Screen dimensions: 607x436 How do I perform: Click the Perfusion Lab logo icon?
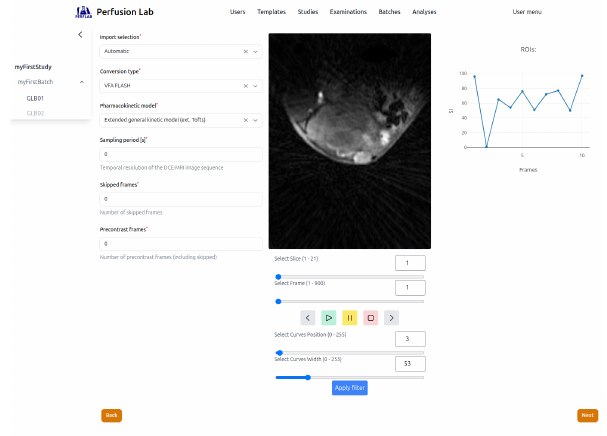tap(83, 12)
